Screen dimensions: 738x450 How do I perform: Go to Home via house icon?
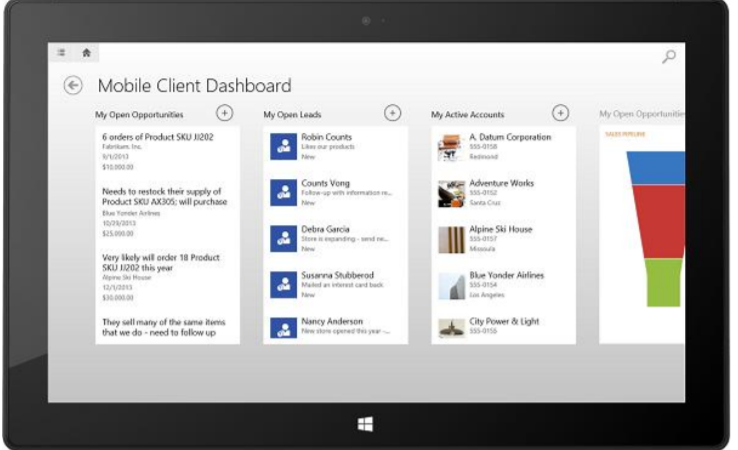point(87,52)
